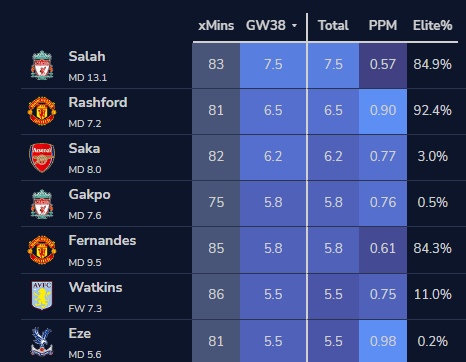Click Rashford's Manchester United crest
The height and width of the screenshot is (362, 466).
pyautogui.click(x=42, y=111)
